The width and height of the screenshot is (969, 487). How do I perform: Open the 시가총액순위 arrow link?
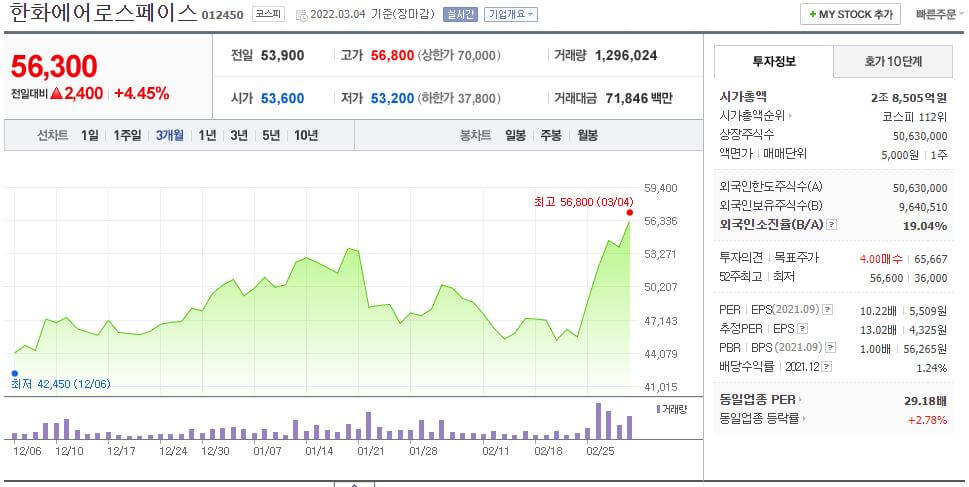[x=790, y=116]
